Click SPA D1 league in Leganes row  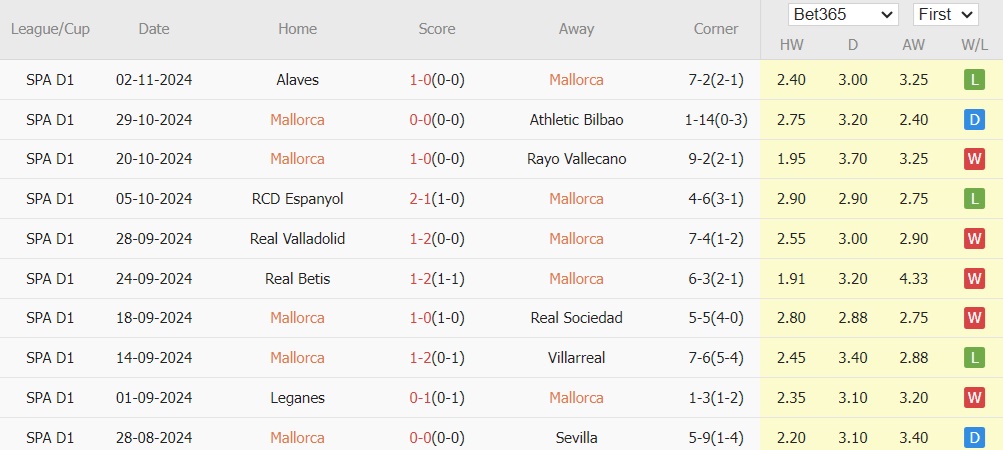click(x=50, y=398)
